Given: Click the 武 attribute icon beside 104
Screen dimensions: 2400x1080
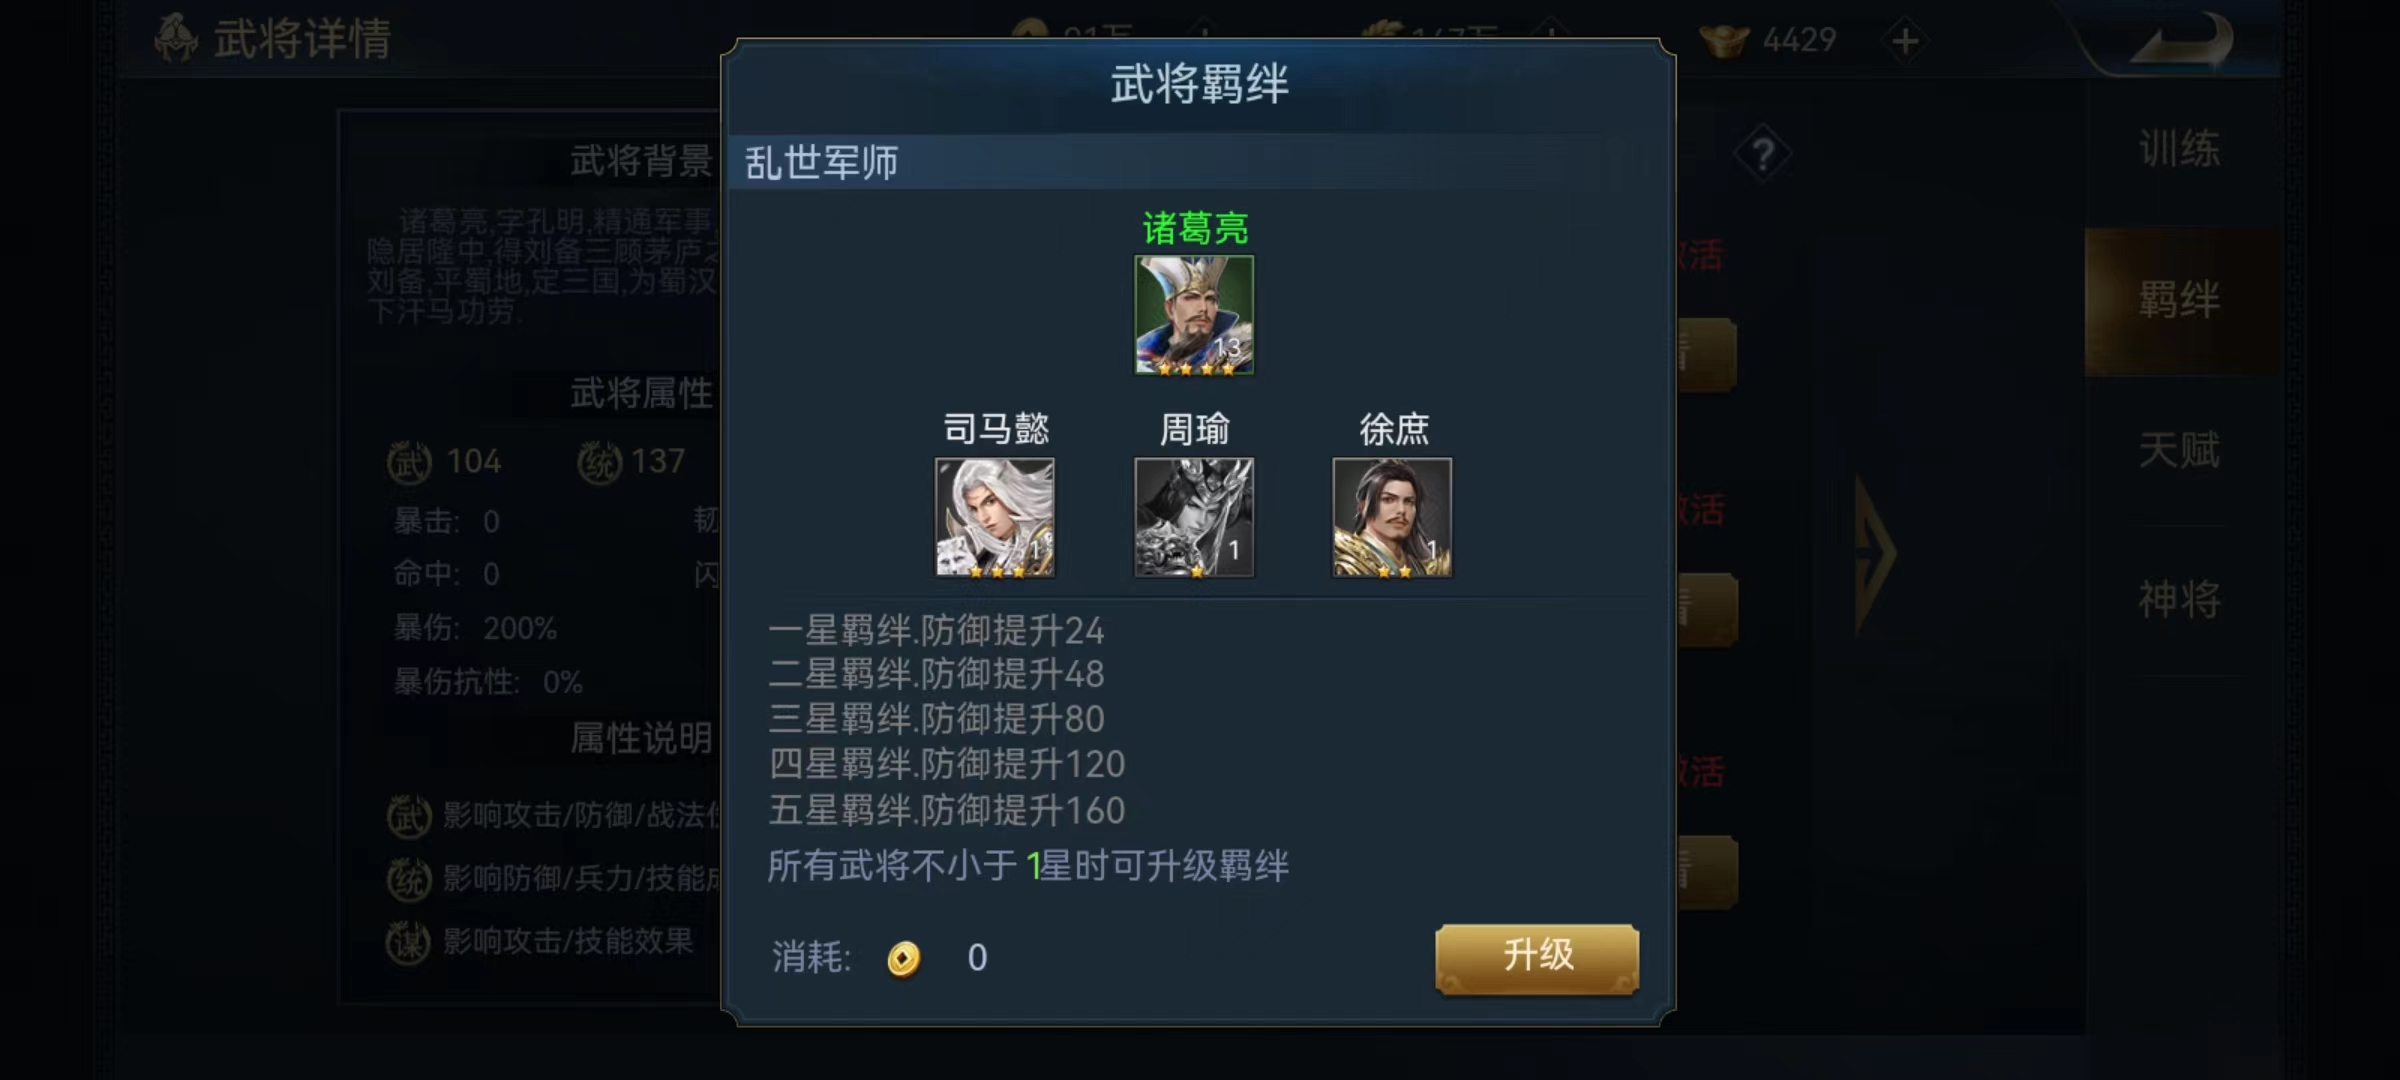Looking at the screenshot, I should [409, 462].
